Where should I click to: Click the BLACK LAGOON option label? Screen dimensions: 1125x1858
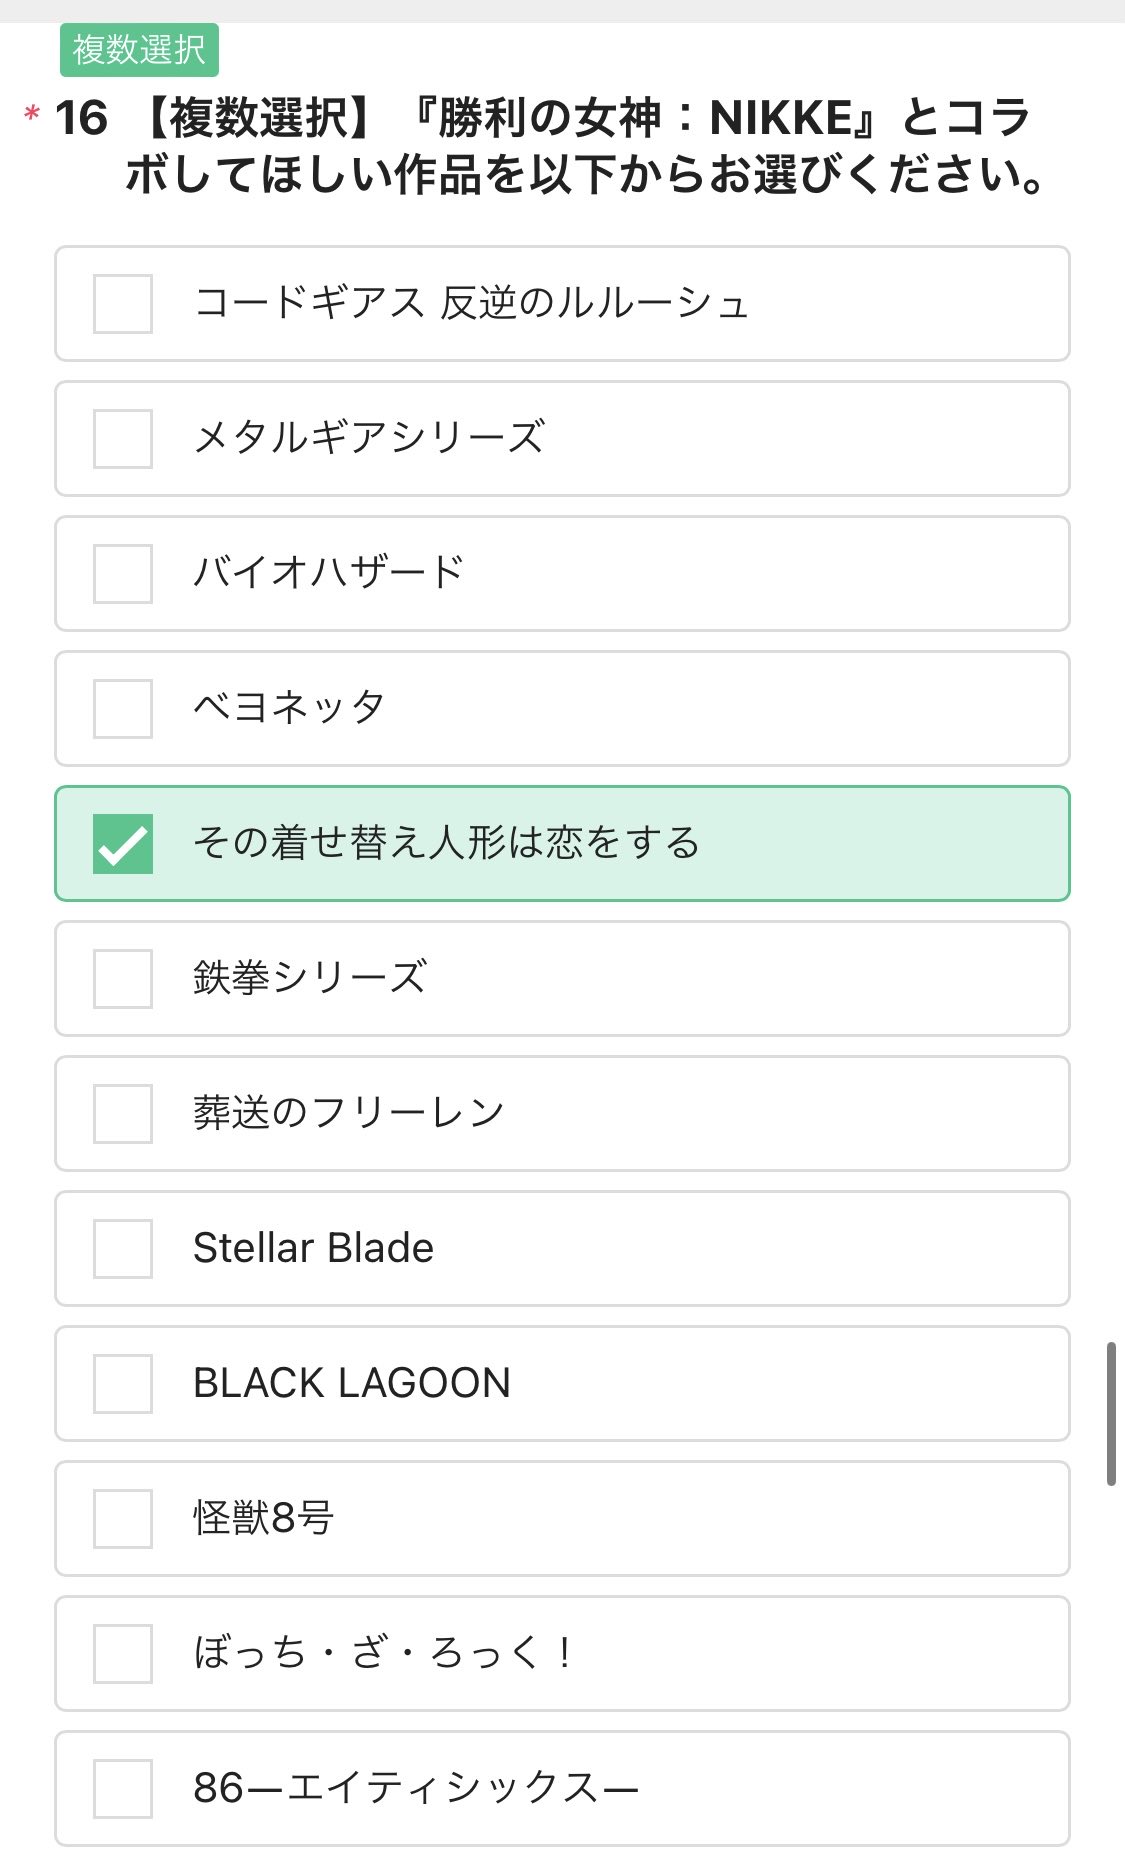351,1384
